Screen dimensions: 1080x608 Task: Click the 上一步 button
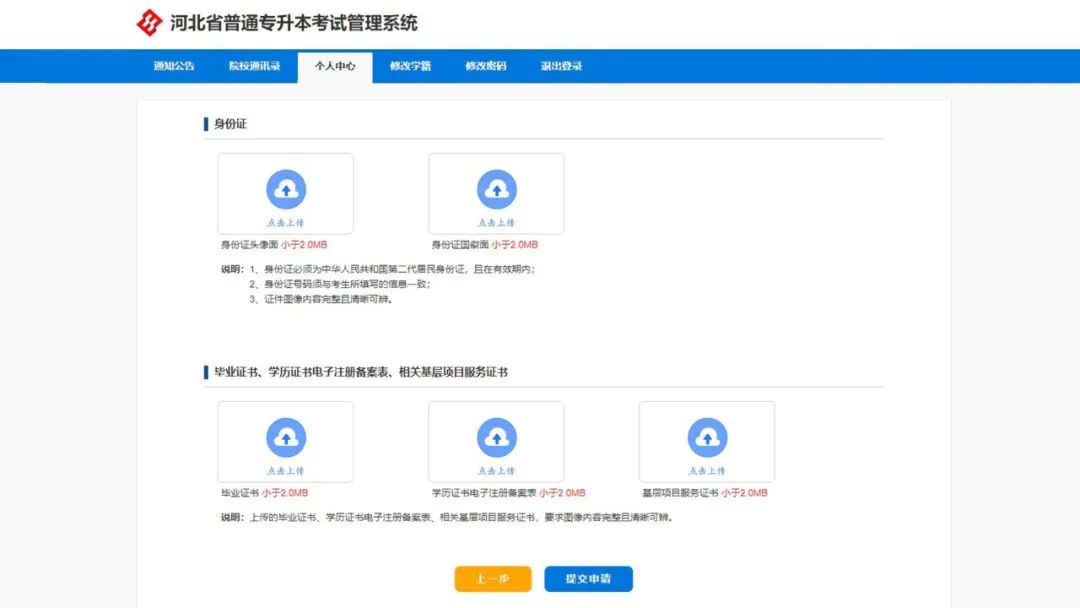point(492,579)
